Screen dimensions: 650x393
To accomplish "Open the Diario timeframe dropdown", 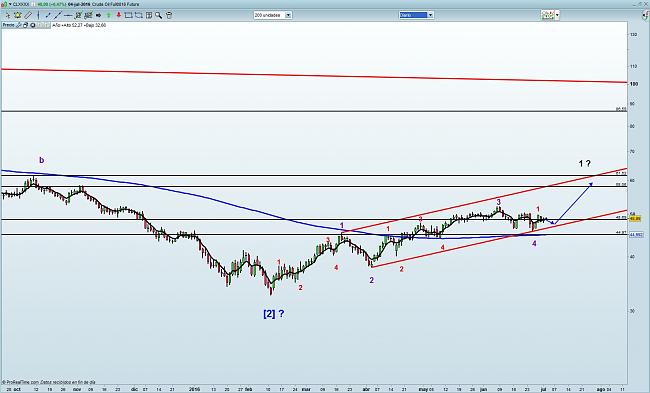I will 416,15.
